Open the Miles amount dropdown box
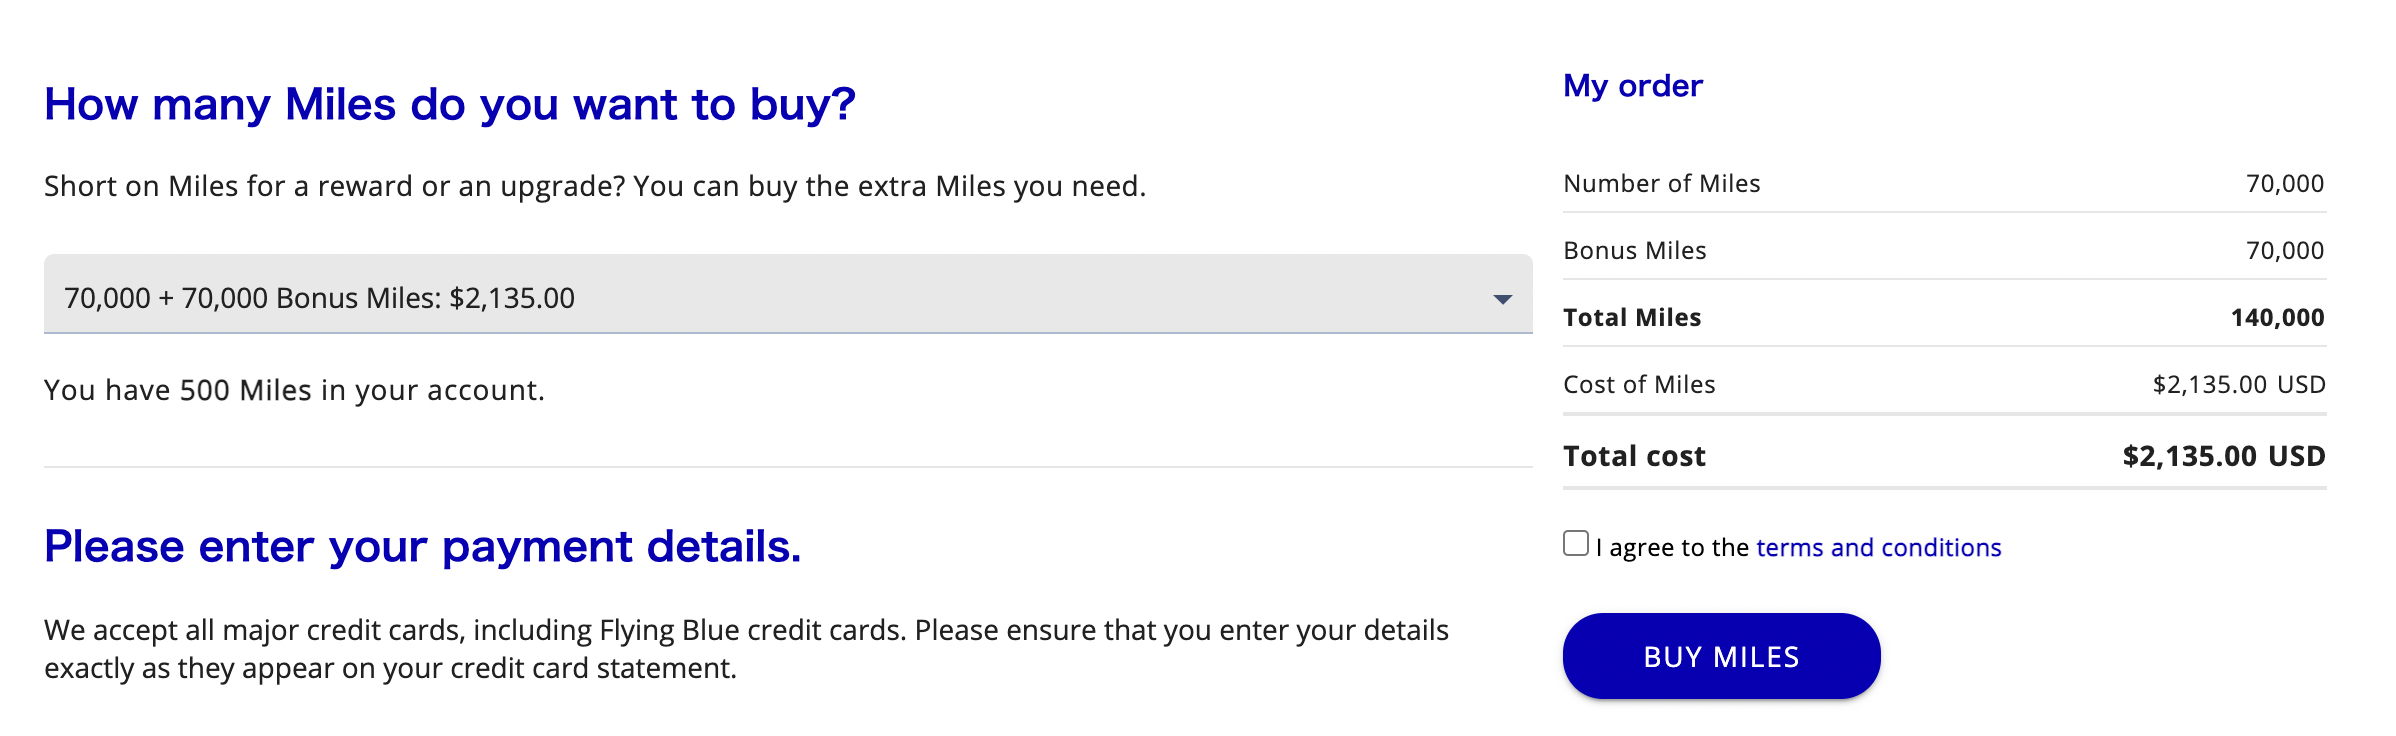Image resolution: width=2396 pixels, height=736 pixels. (x=788, y=294)
